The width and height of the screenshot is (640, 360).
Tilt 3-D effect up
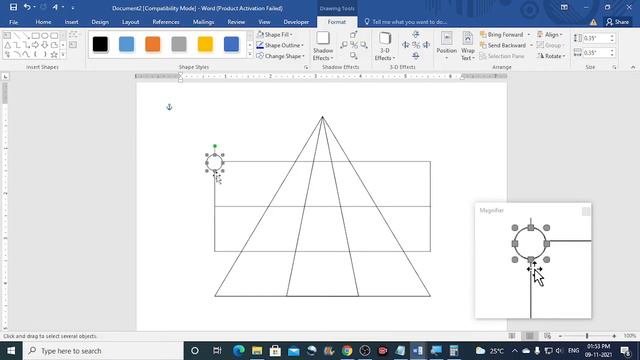coord(416,35)
